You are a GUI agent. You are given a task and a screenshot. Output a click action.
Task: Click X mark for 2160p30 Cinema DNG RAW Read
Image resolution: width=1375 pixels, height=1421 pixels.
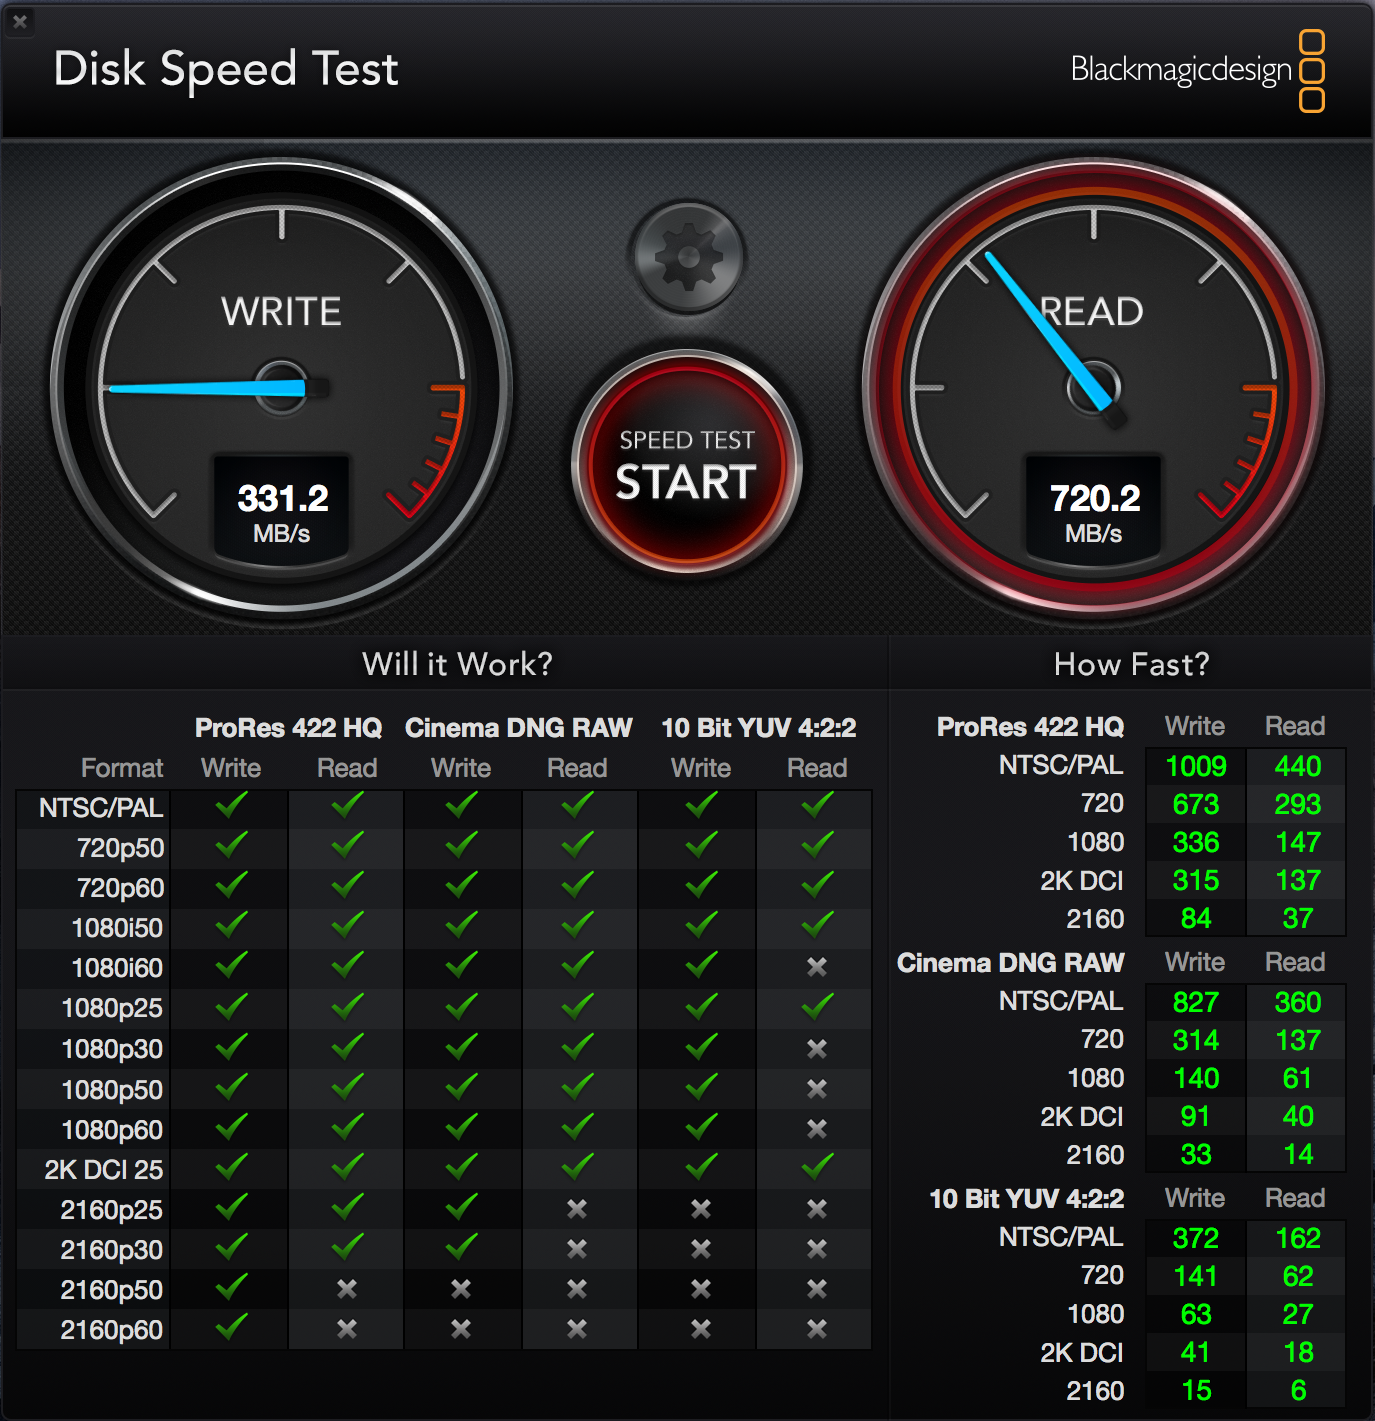[x=577, y=1249]
